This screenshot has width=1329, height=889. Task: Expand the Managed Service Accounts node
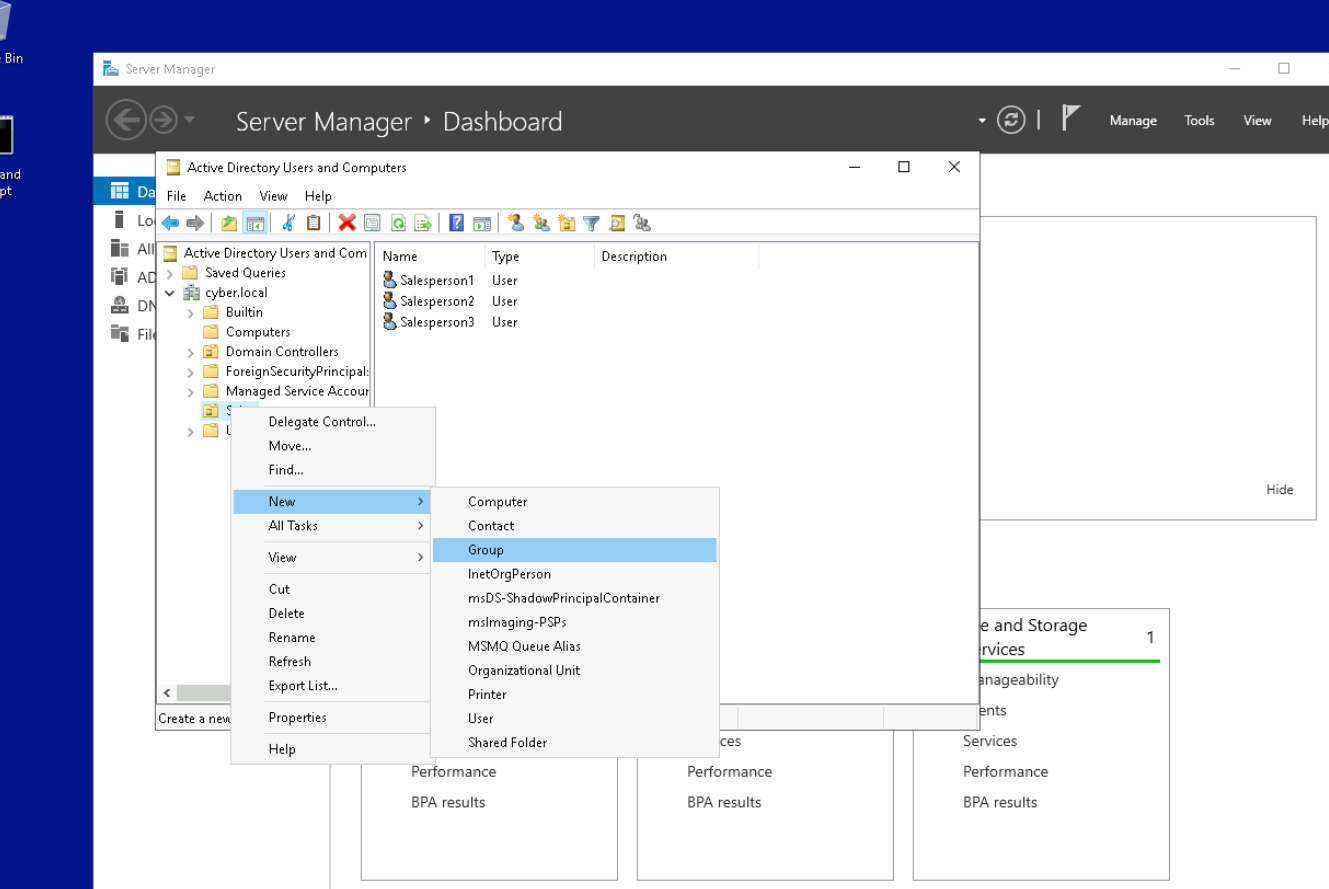coord(190,392)
